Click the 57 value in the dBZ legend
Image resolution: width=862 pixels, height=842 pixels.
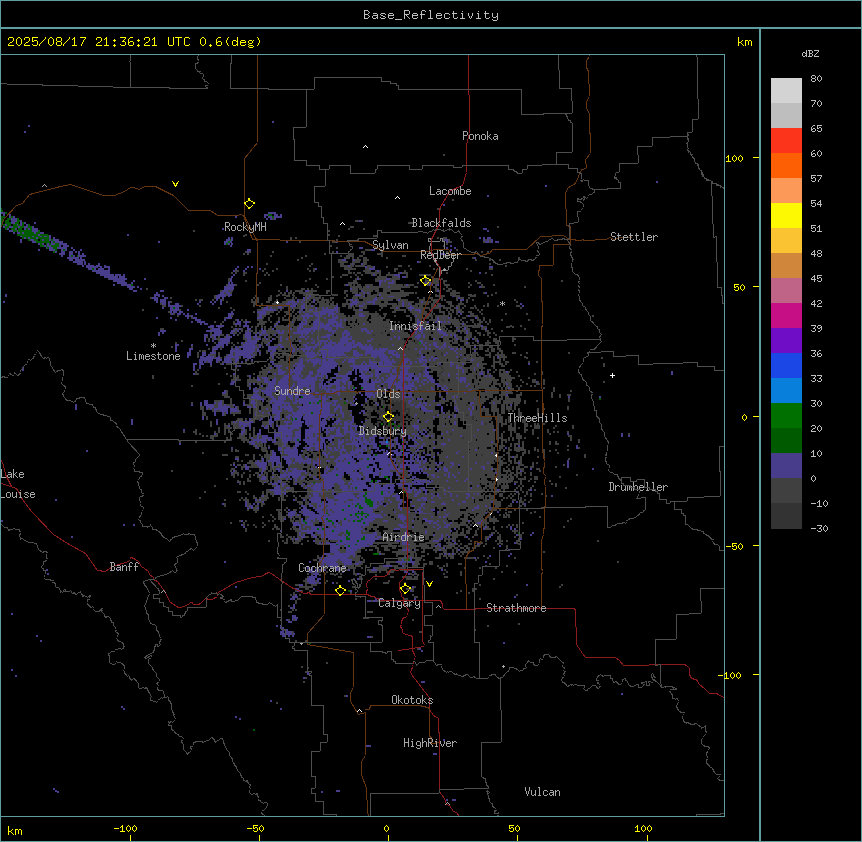[x=816, y=178]
